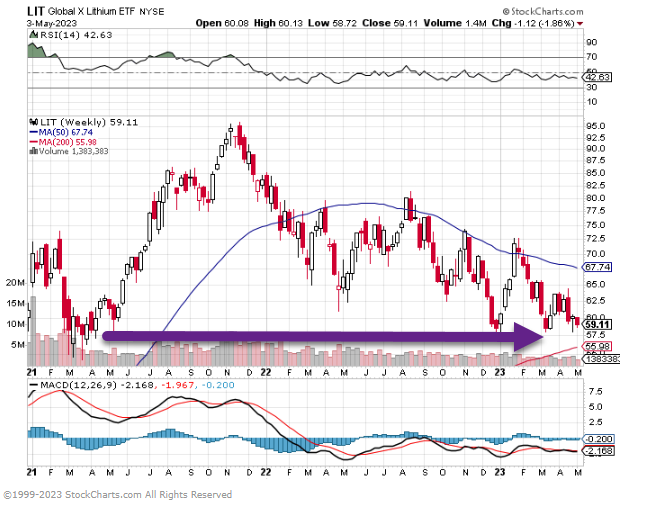Click the 15M volume axis label
This screenshot has width=652, height=509.
[15, 303]
